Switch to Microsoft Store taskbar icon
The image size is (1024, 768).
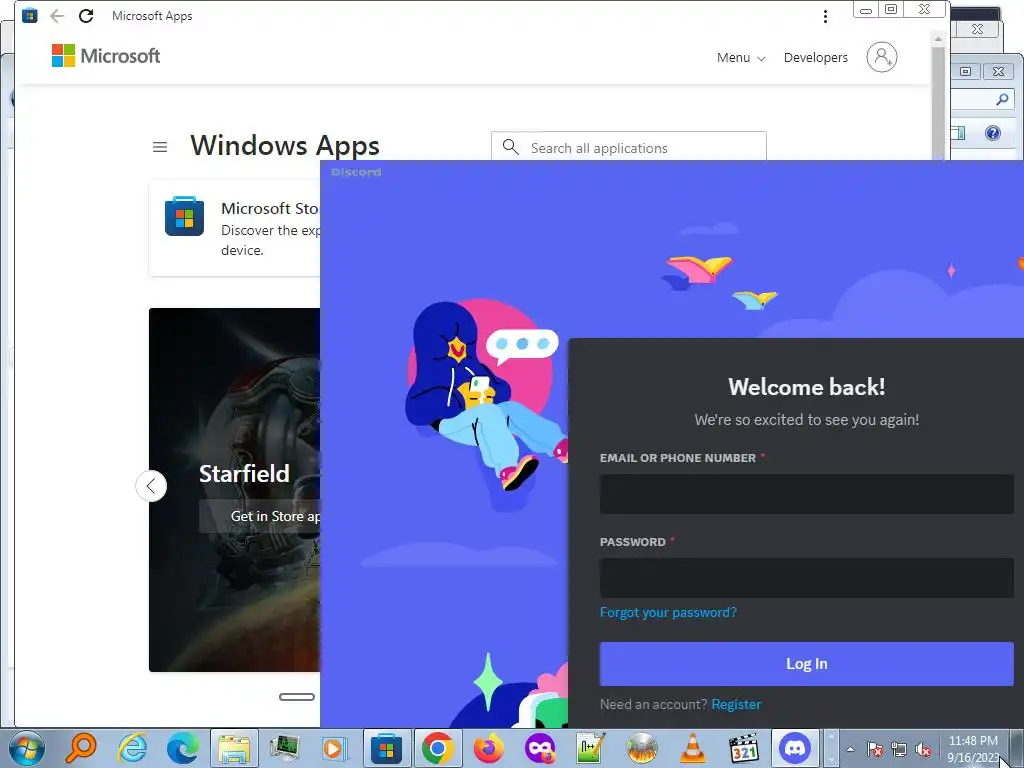[x=387, y=748]
